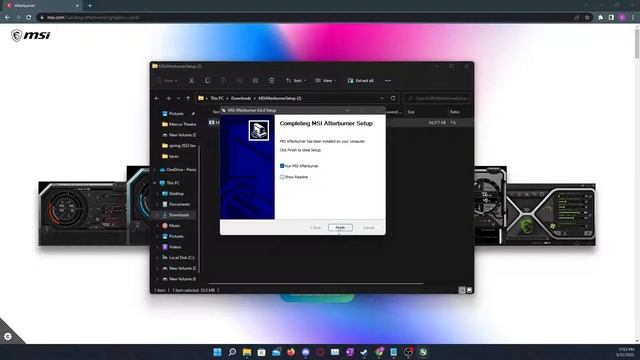
Task: Expand the Music folder node
Action: [157, 225]
